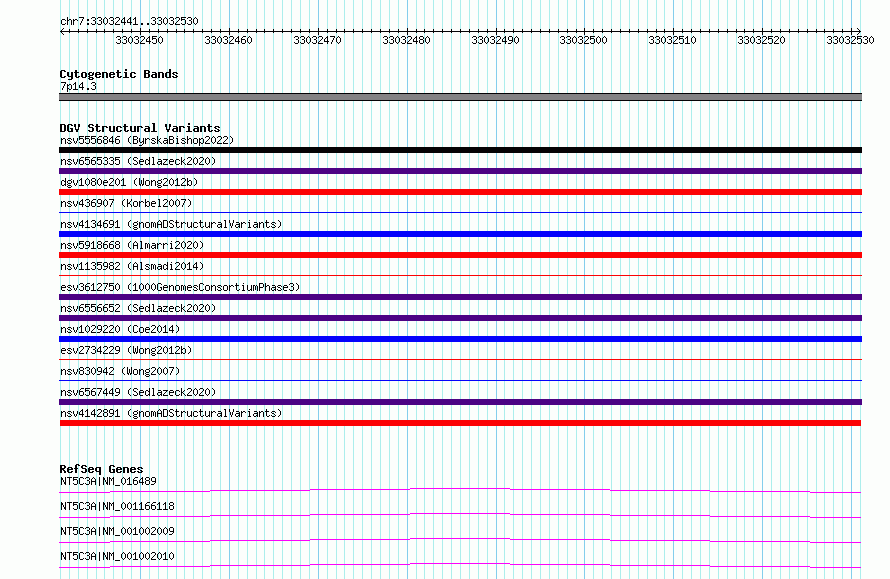The width and height of the screenshot is (890, 579).
Task: Click the purple esv3612750 variant bar
Action: pyautogui.click(x=460, y=297)
